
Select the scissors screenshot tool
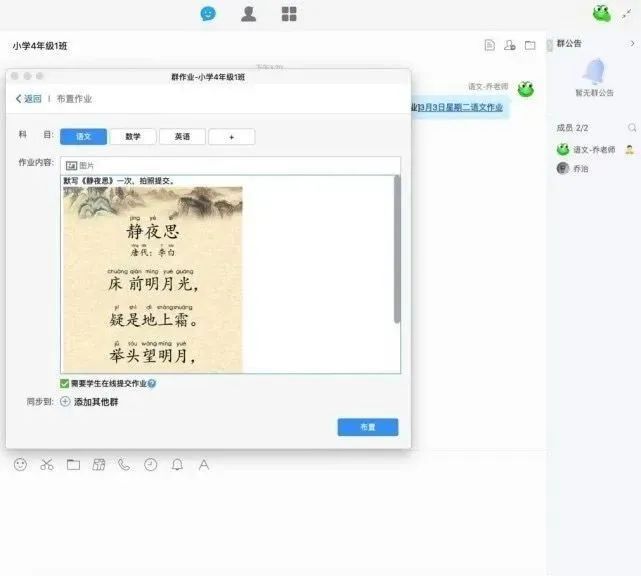(x=47, y=465)
